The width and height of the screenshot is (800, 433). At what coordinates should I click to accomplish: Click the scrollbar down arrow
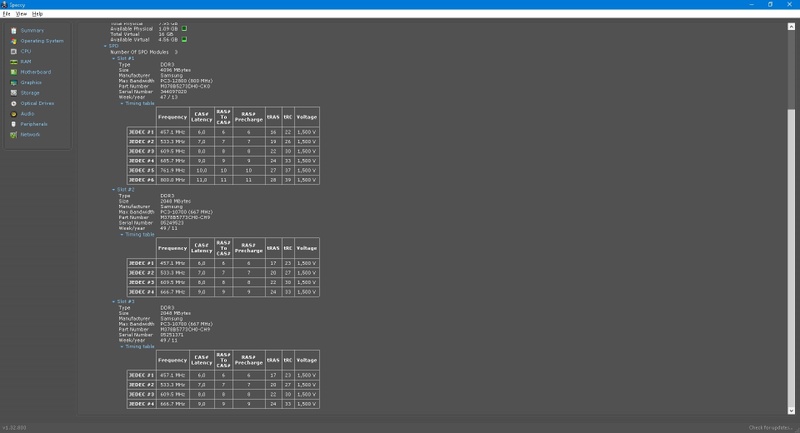pyautogui.click(x=791, y=411)
